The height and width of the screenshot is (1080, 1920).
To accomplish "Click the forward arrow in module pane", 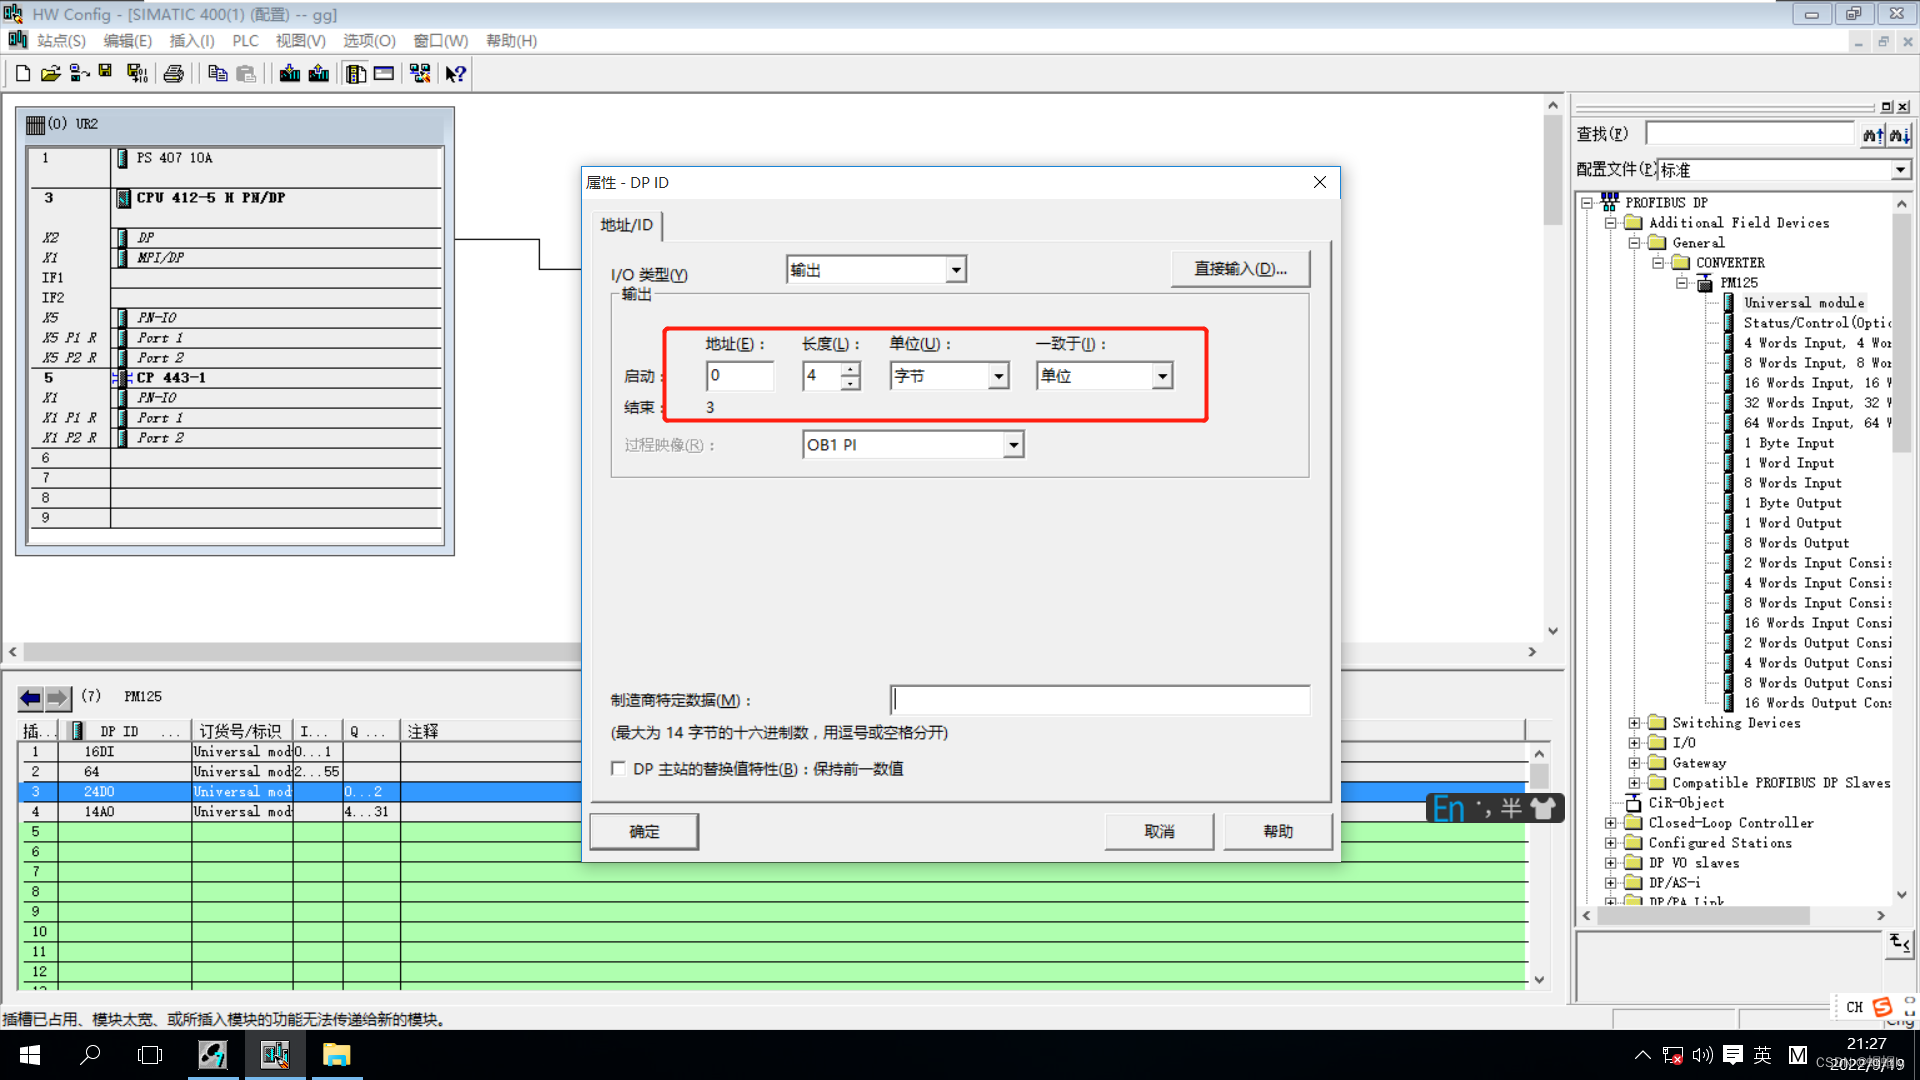I will click(58, 697).
